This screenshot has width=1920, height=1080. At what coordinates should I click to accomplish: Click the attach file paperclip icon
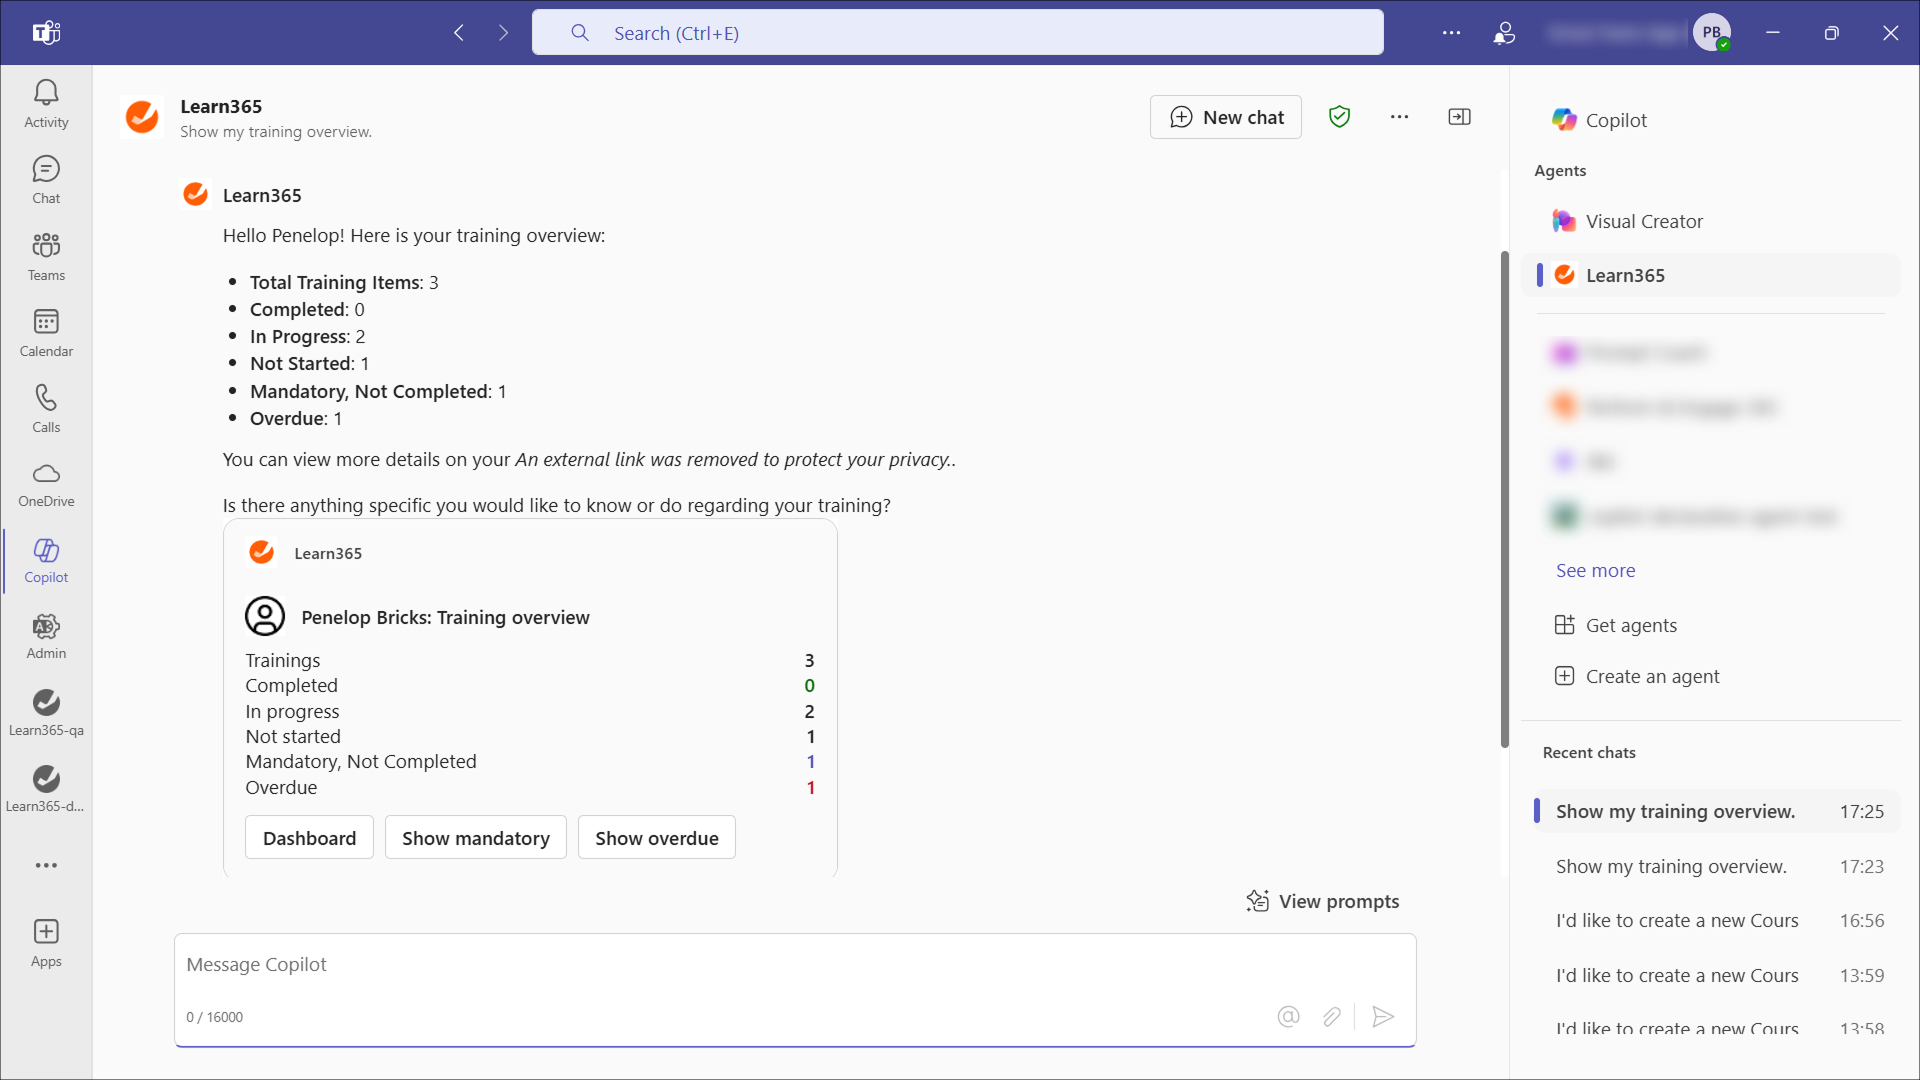click(1331, 1017)
